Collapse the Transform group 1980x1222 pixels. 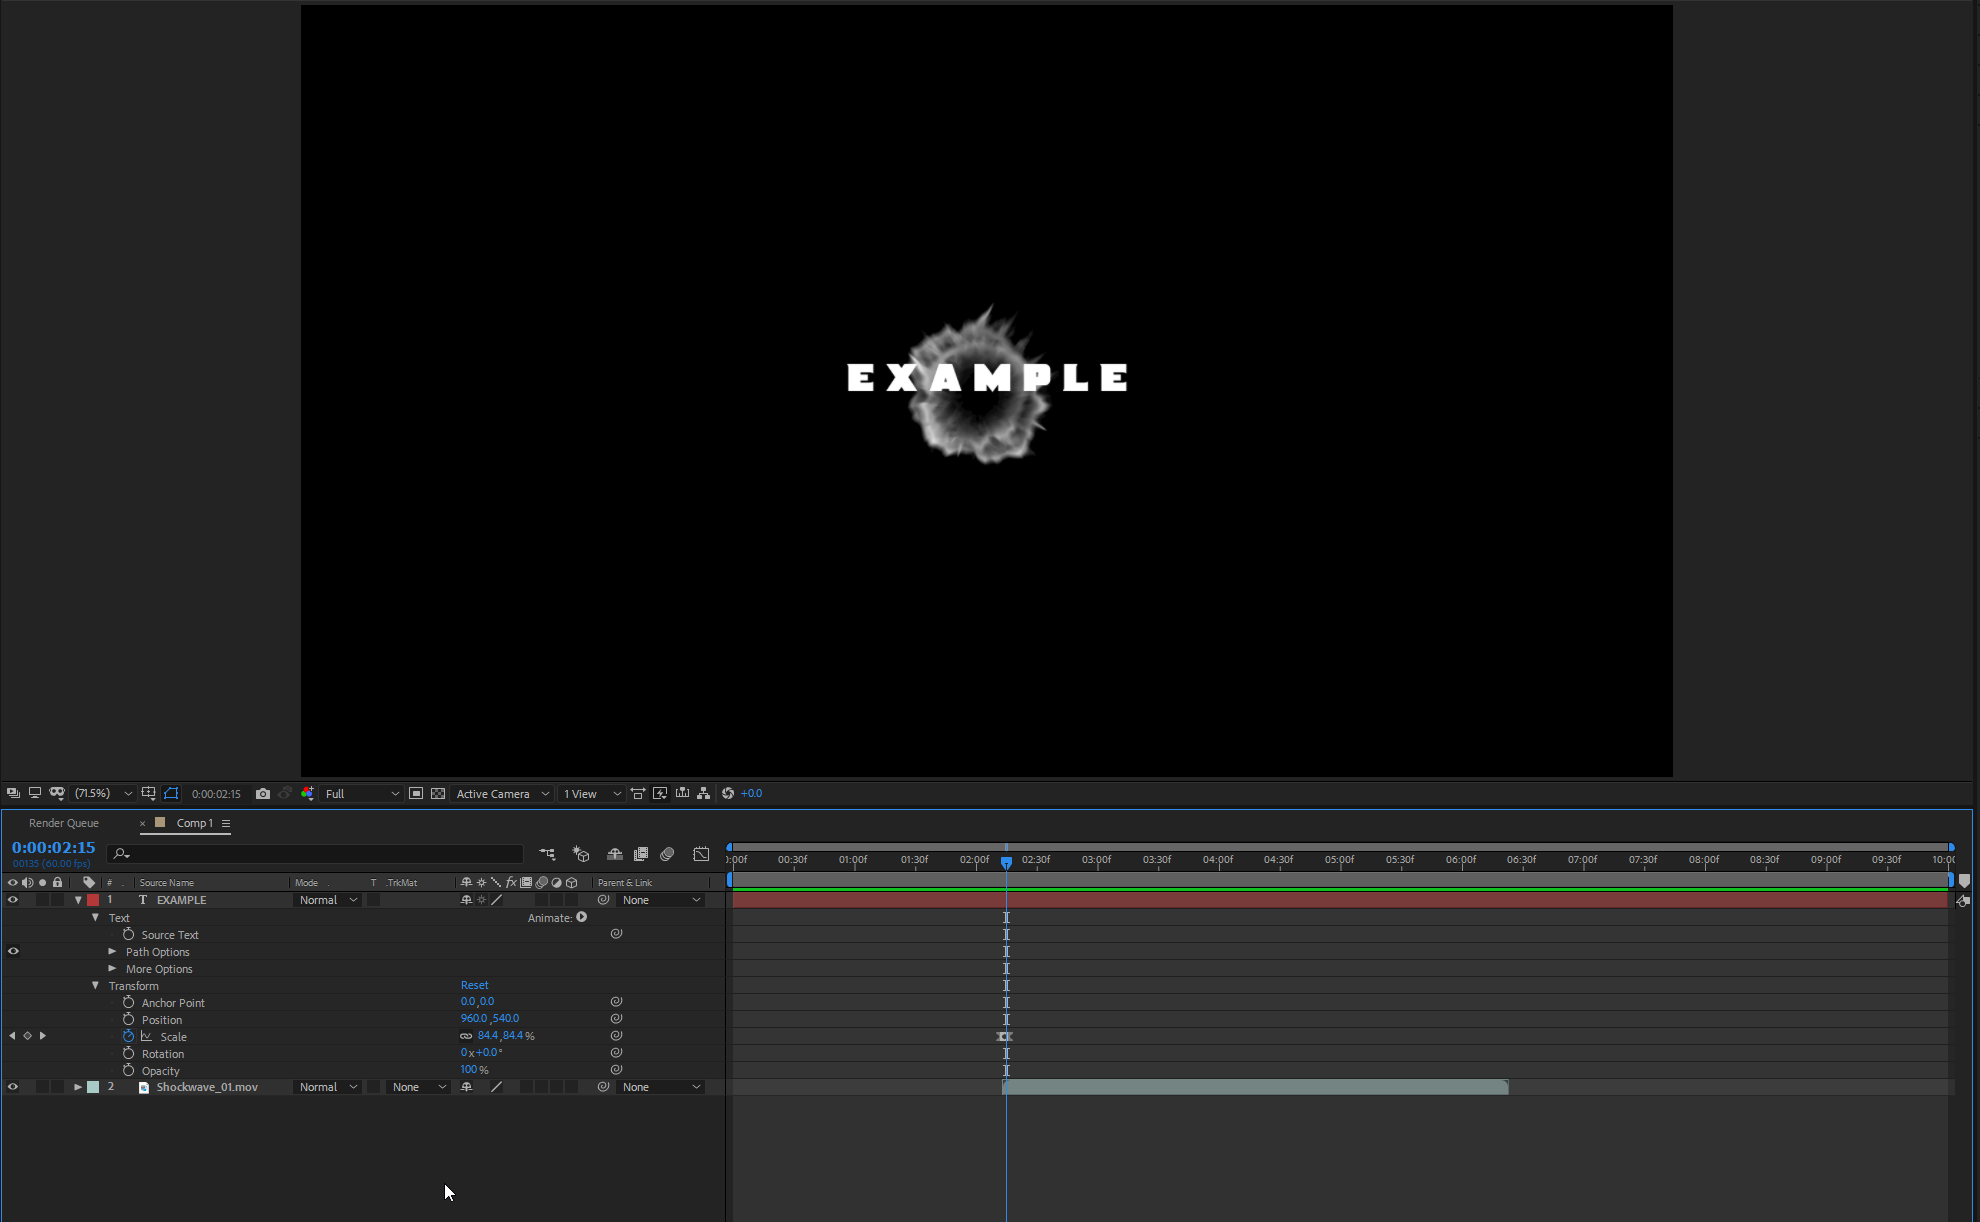tap(95, 986)
